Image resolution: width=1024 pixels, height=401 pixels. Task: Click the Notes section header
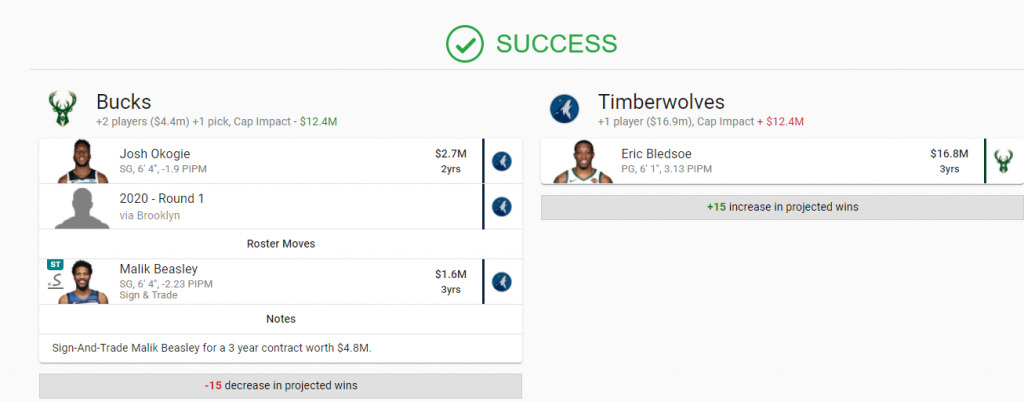point(281,319)
